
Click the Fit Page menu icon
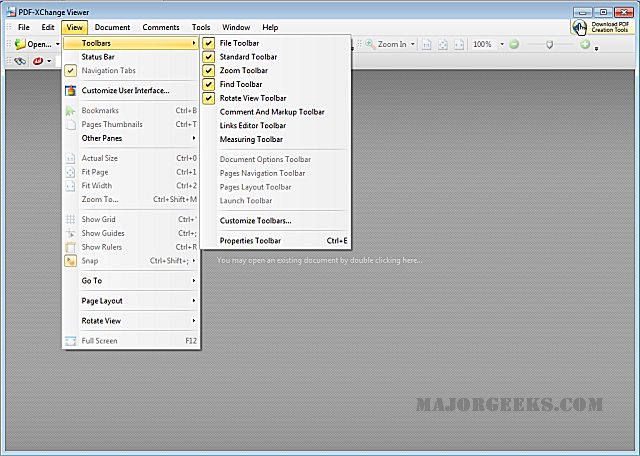click(x=71, y=172)
